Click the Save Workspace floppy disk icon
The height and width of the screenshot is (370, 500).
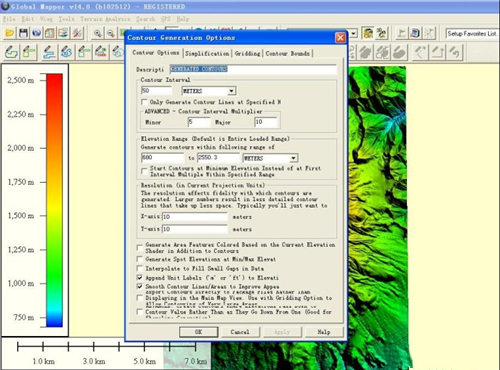[23, 33]
